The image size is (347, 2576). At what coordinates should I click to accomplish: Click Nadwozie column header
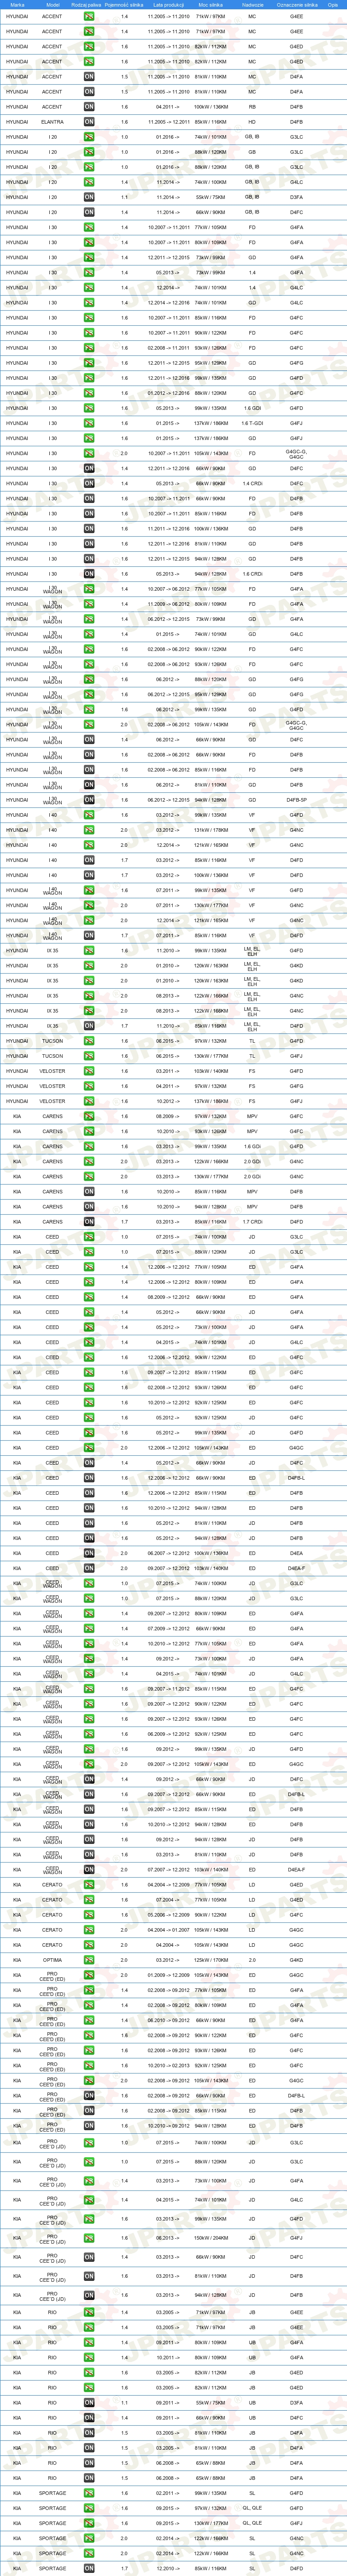pyautogui.click(x=252, y=5)
